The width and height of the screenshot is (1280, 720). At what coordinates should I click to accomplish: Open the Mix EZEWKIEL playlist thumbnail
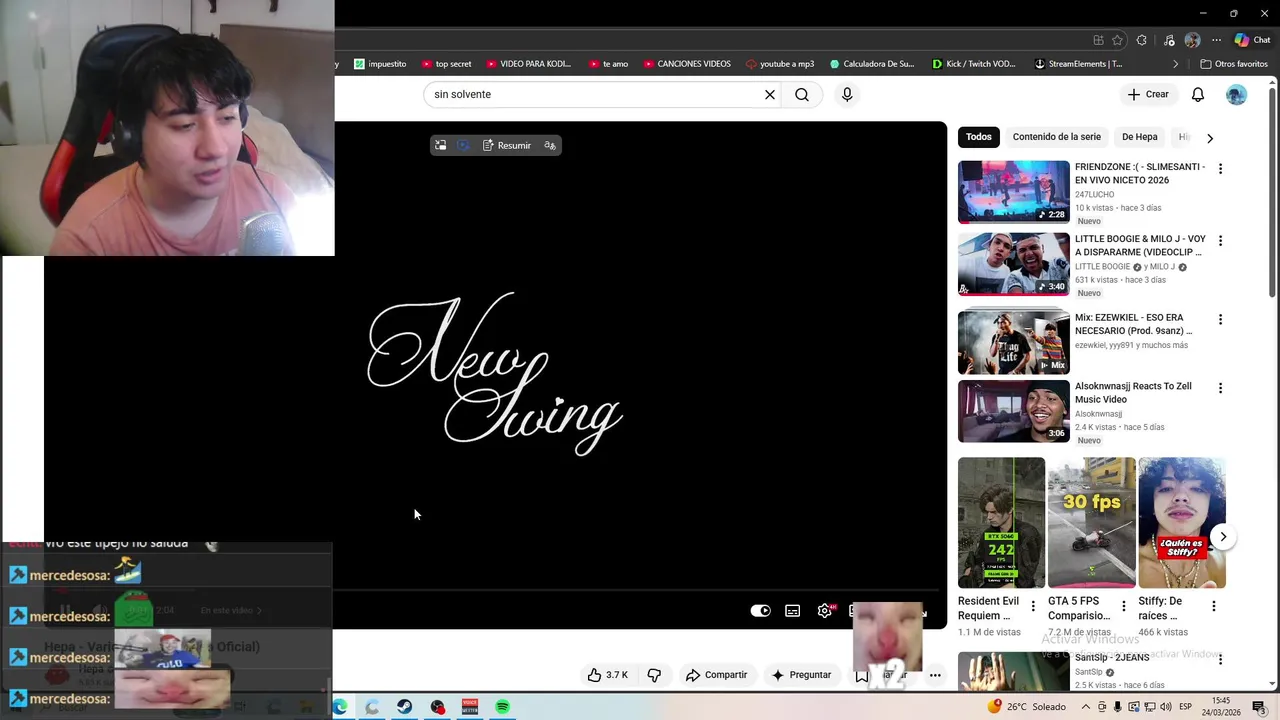[1014, 342]
